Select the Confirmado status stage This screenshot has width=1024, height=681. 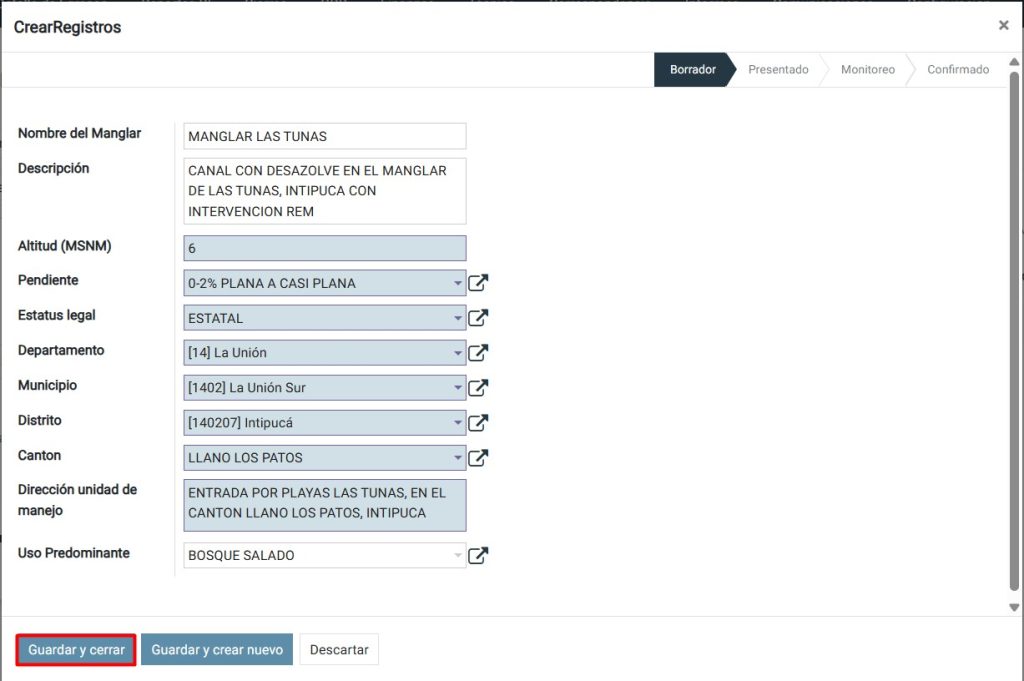[958, 70]
